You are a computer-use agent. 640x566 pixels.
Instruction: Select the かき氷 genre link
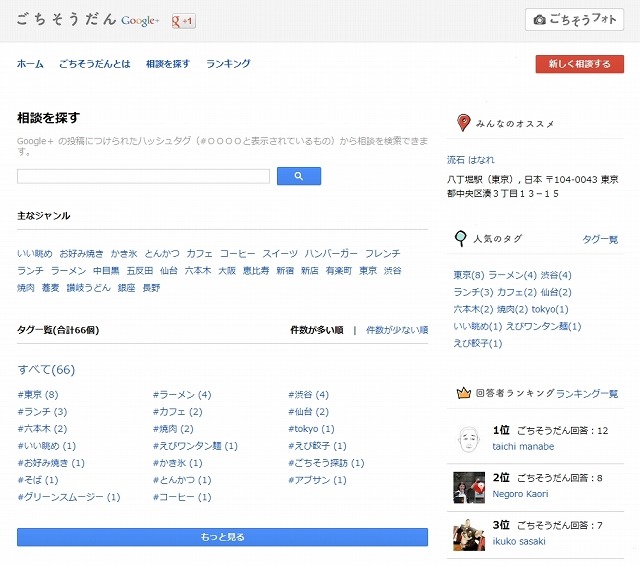click(x=124, y=253)
